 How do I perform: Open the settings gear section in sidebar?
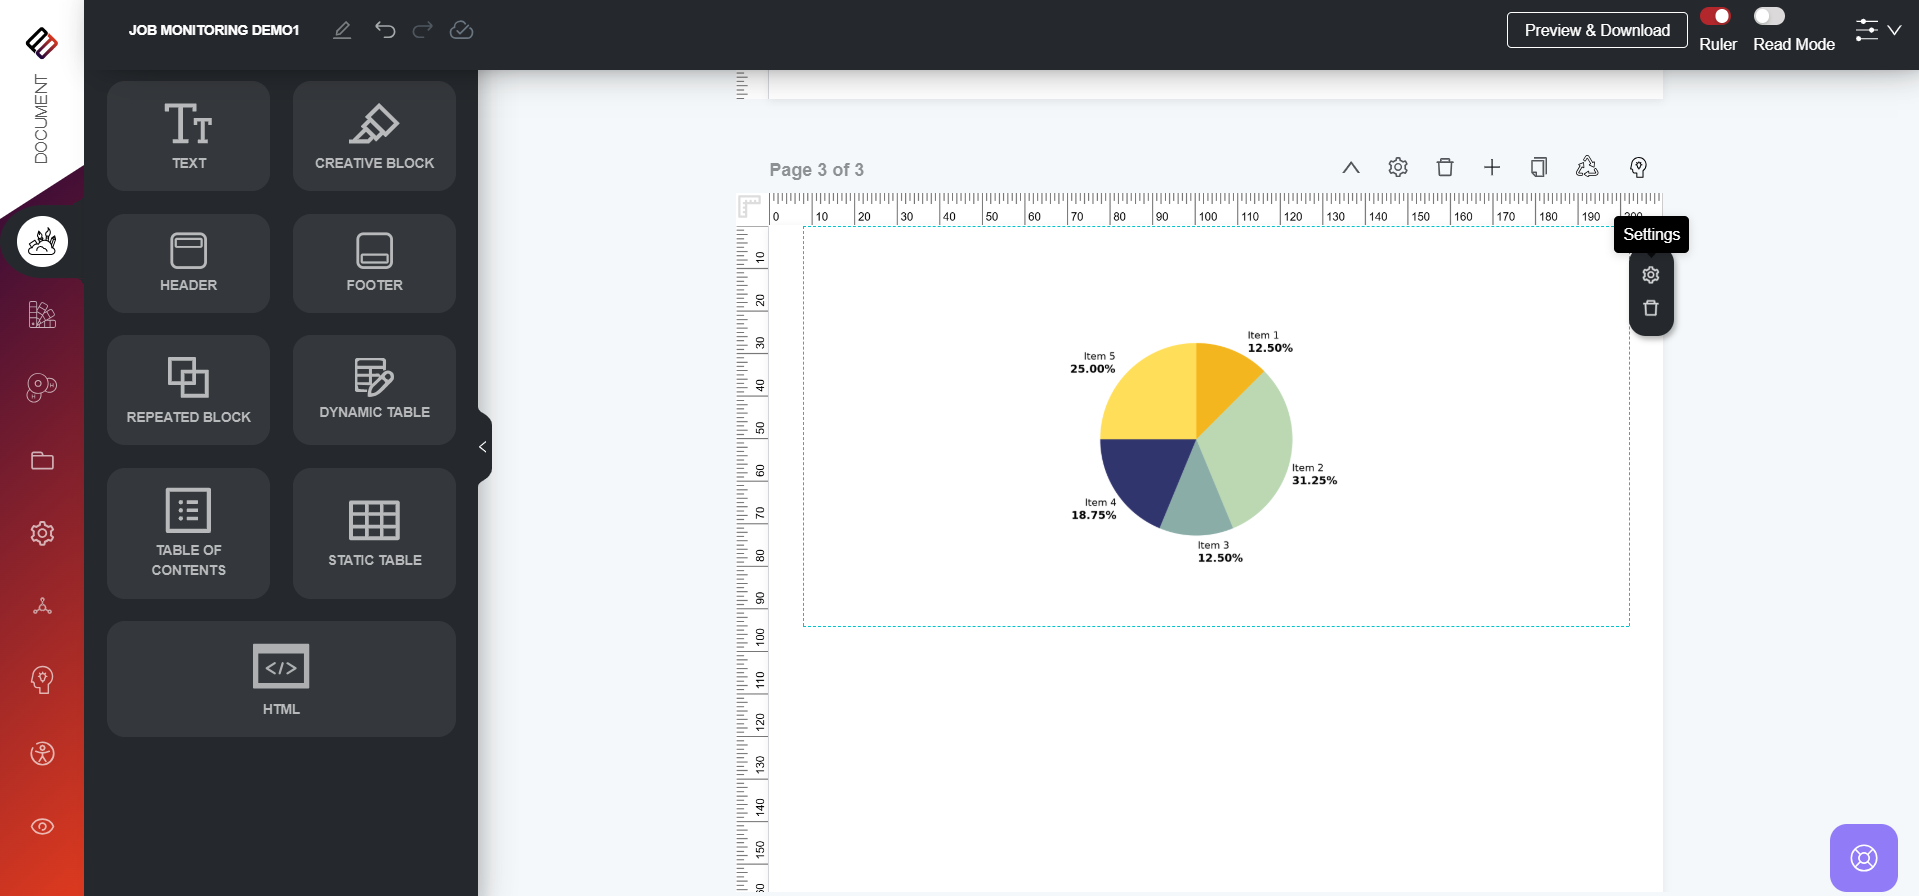pyautogui.click(x=42, y=533)
